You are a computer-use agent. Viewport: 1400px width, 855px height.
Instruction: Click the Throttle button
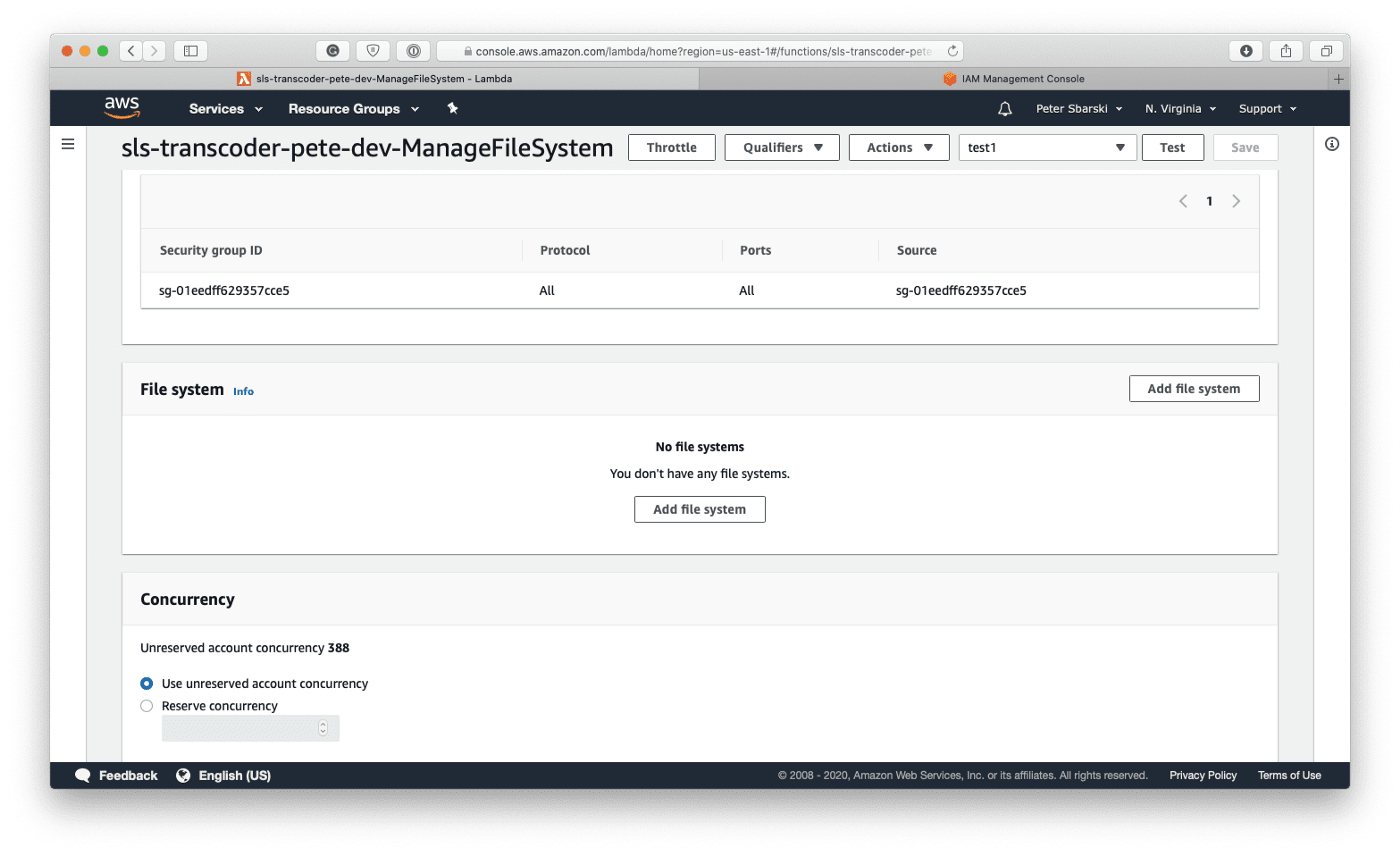pyautogui.click(x=672, y=147)
